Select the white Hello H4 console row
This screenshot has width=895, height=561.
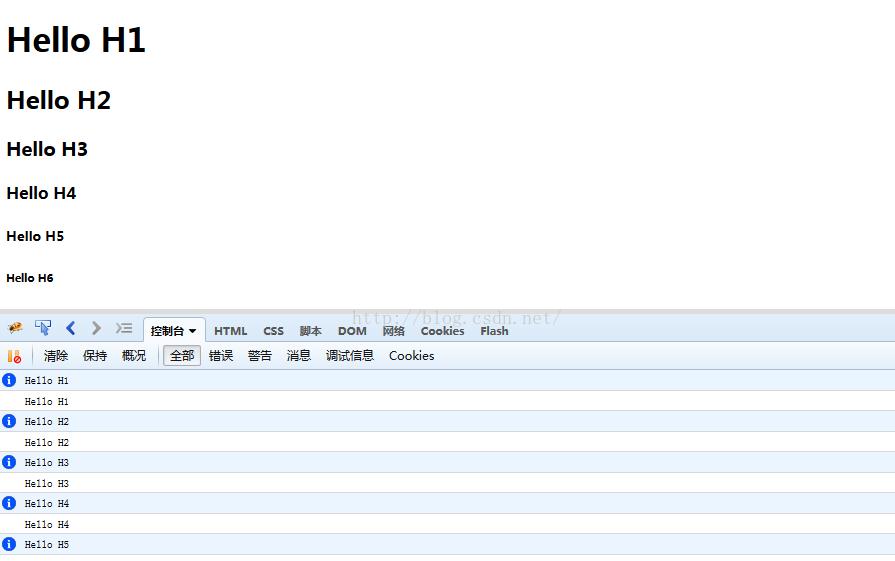448,524
